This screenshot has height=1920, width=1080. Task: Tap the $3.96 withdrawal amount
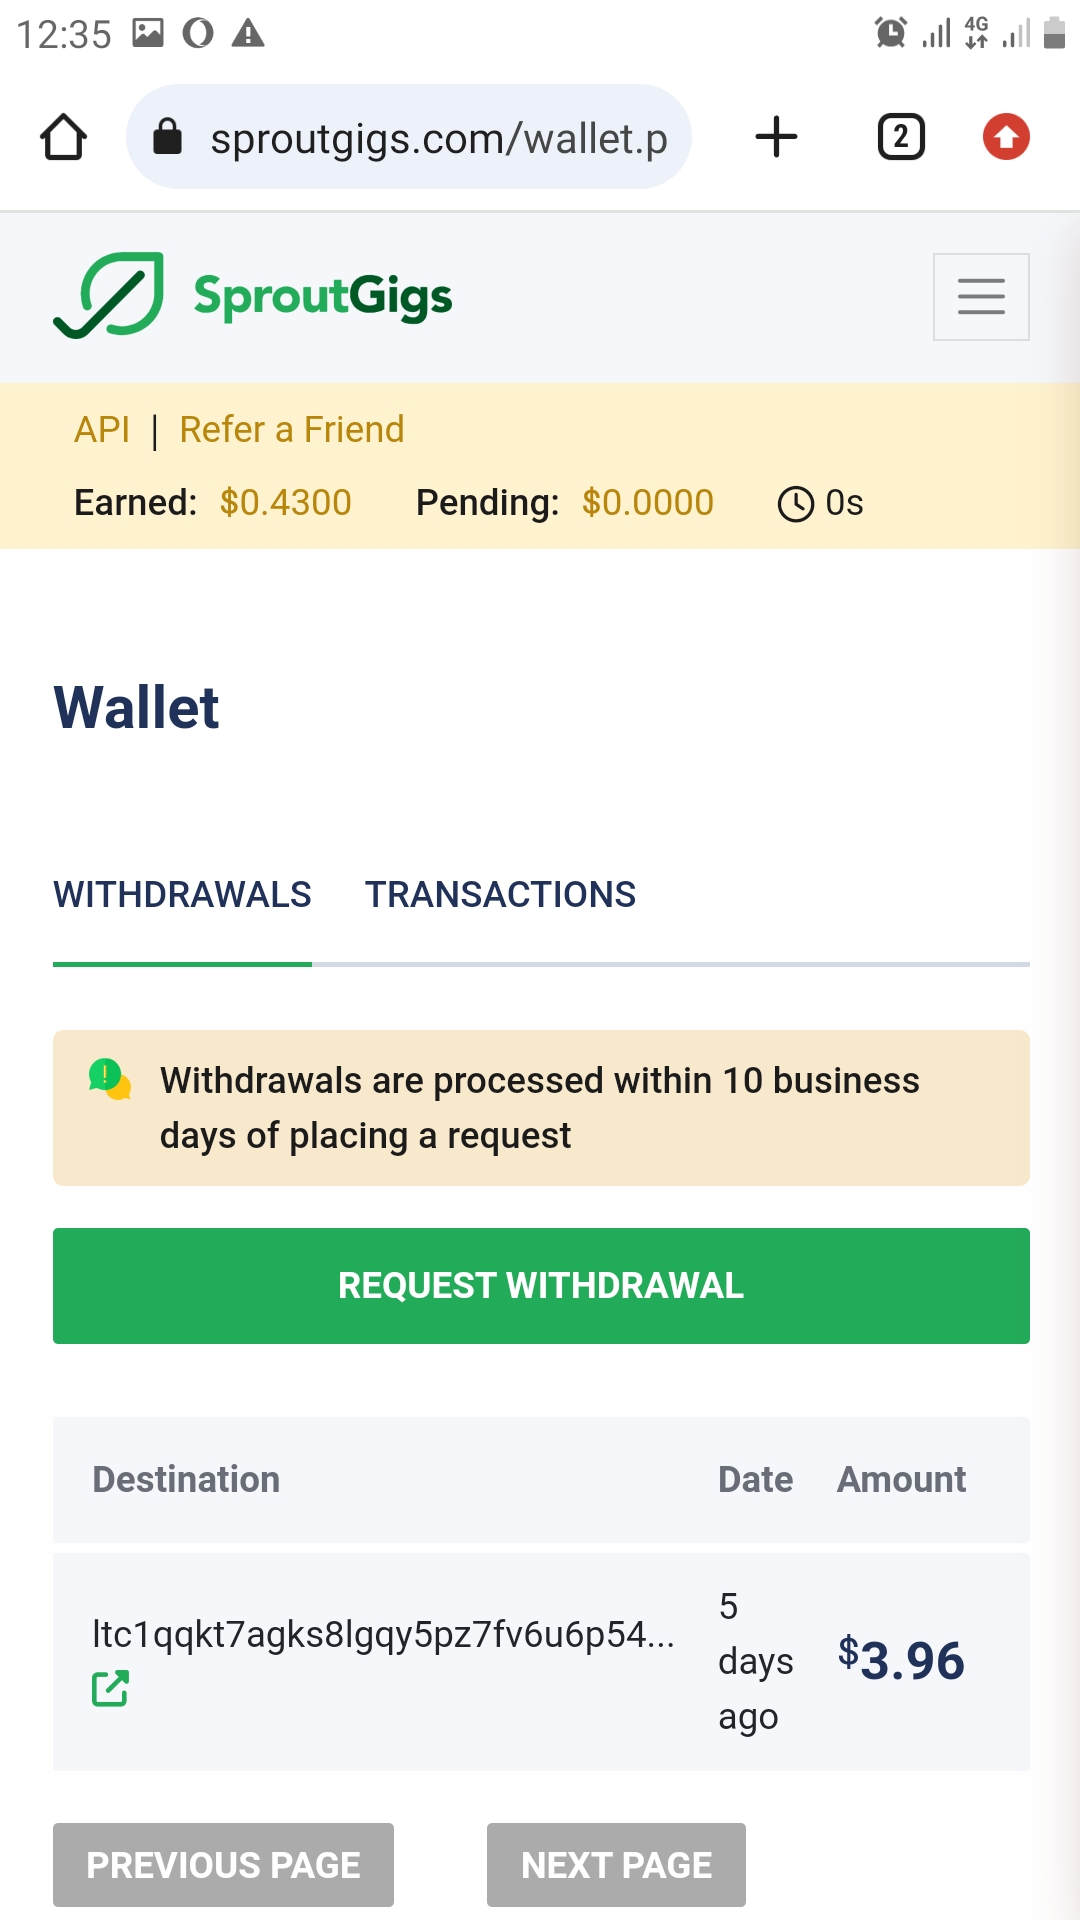901,1660
